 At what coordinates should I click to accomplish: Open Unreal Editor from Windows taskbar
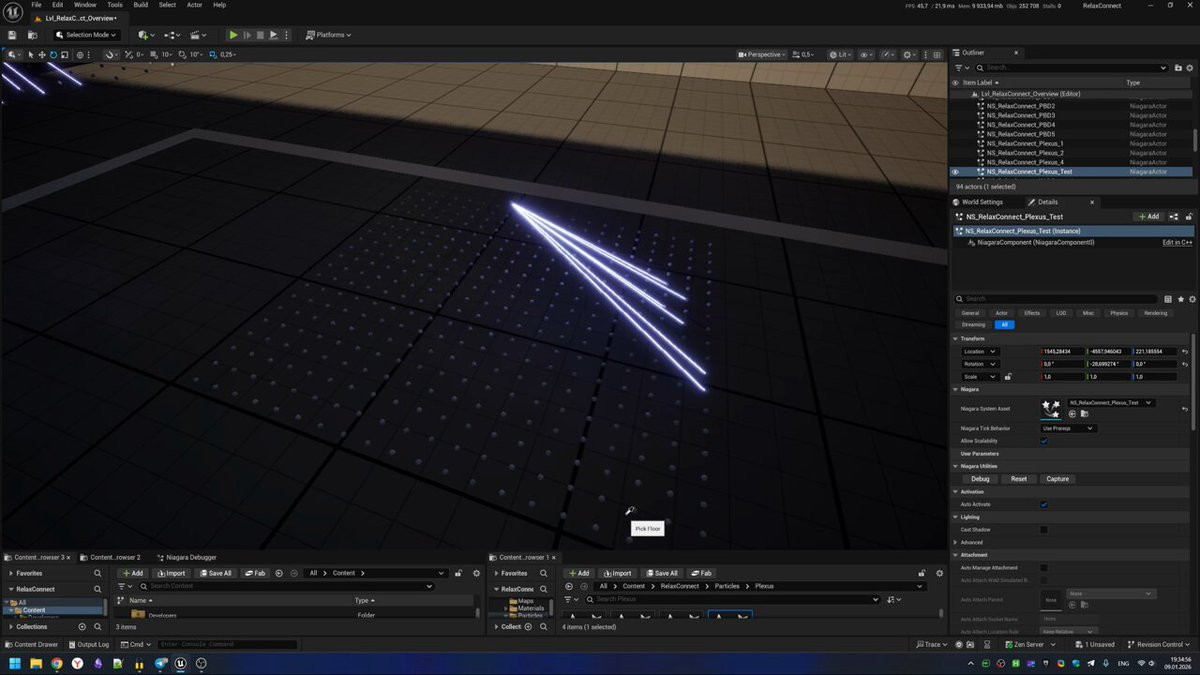[x=180, y=663]
